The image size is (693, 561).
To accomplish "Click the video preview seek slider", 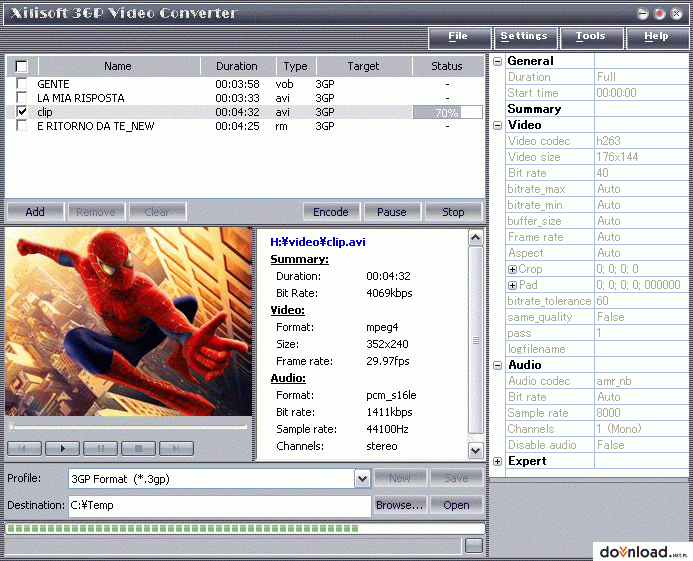I will coord(128,427).
